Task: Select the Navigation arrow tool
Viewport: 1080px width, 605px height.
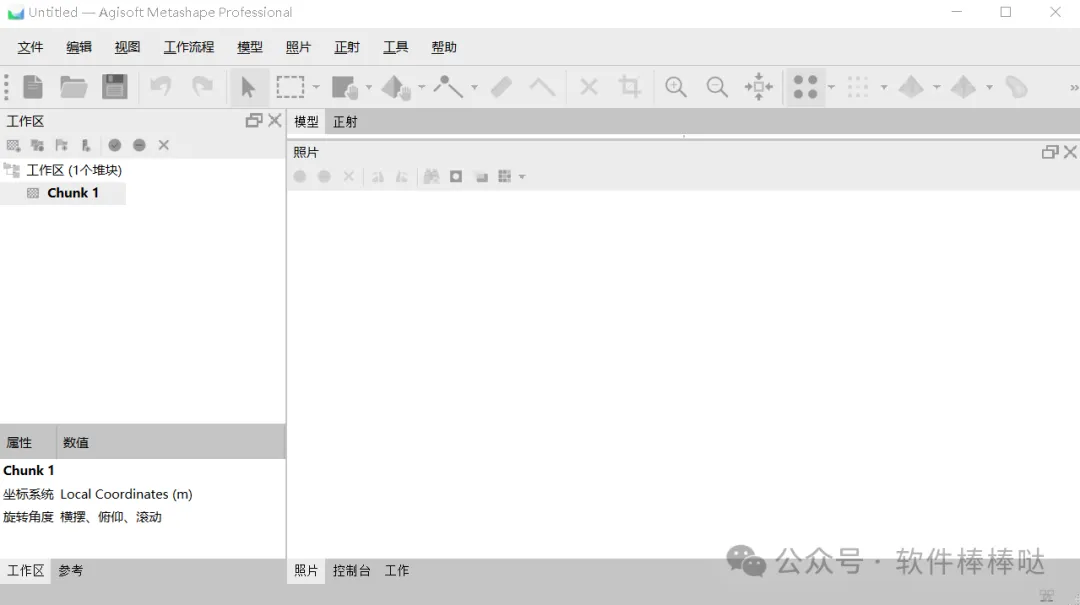Action: tap(248, 87)
